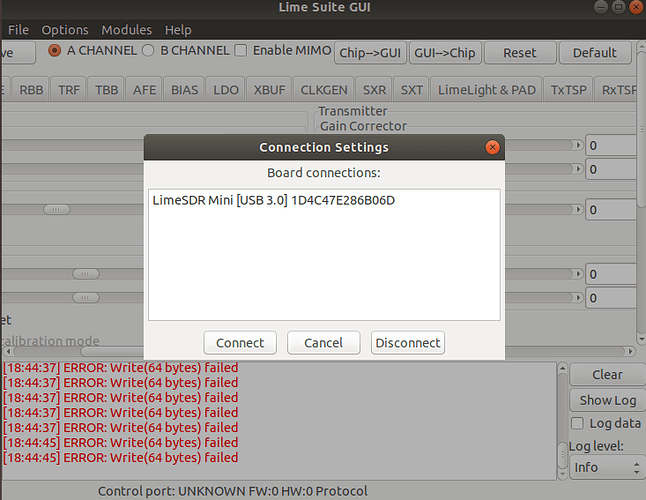This screenshot has height=500, width=646.
Task: Open the Help menu
Action: [x=178, y=30]
